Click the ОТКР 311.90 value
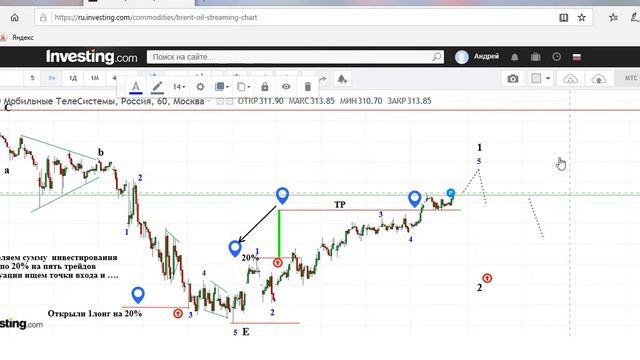 tap(260, 101)
